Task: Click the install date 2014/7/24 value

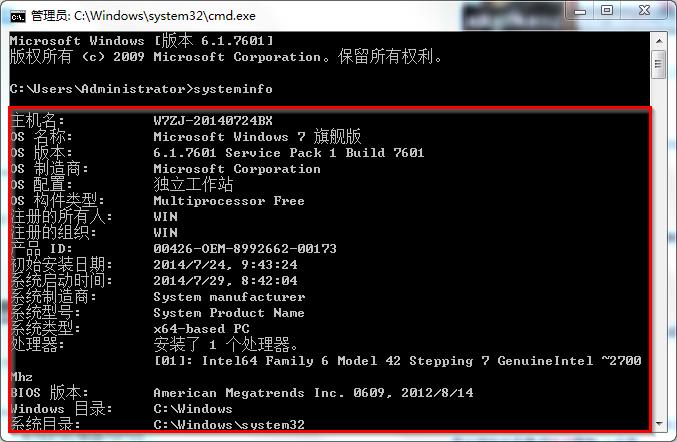Action: click(225, 265)
